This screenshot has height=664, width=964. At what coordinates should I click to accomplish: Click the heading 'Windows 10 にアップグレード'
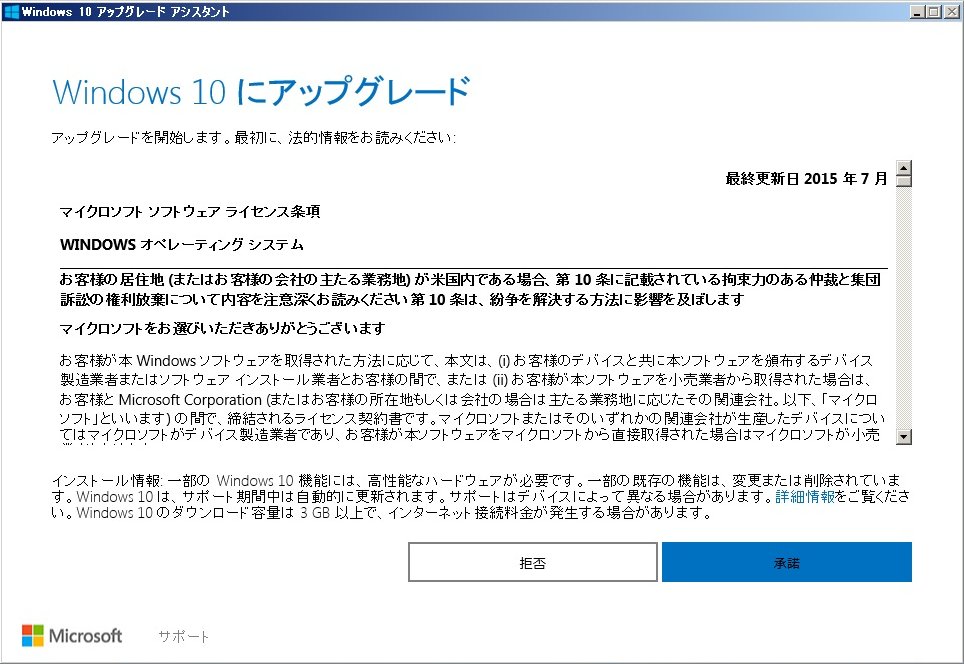click(261, 92)
